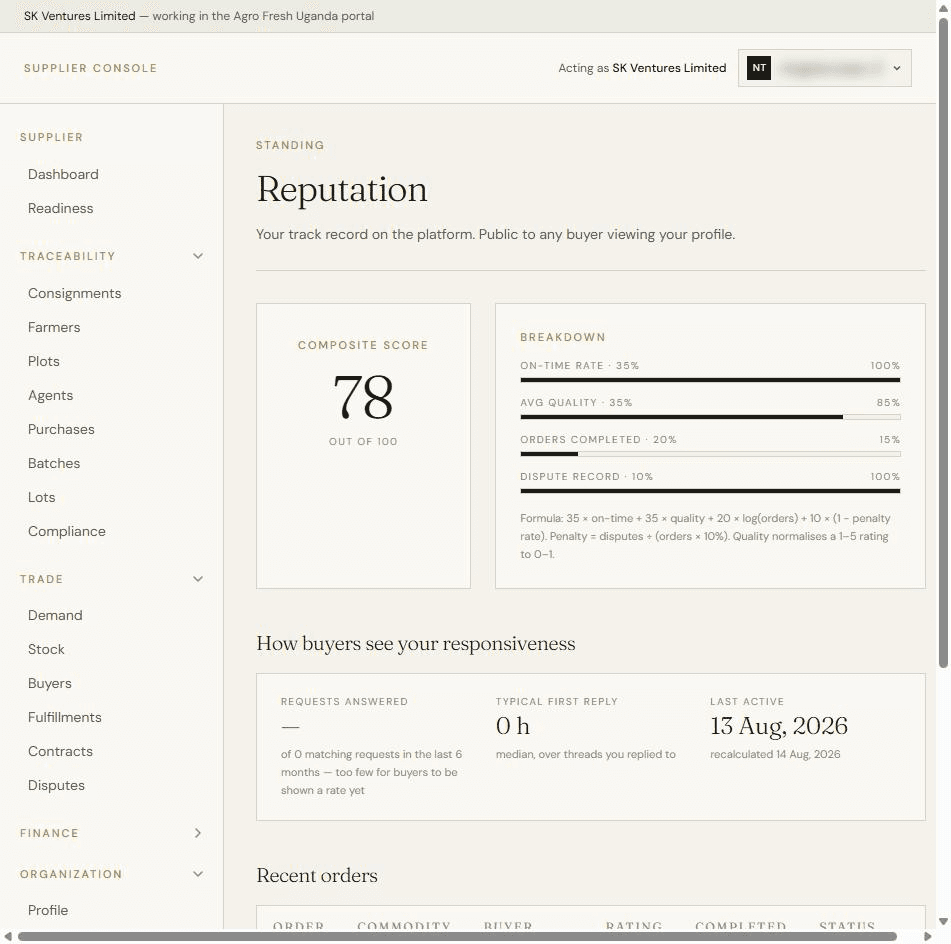
Task: Click 'How buyers see your responsiveness' heading
Action: (415, 643)
